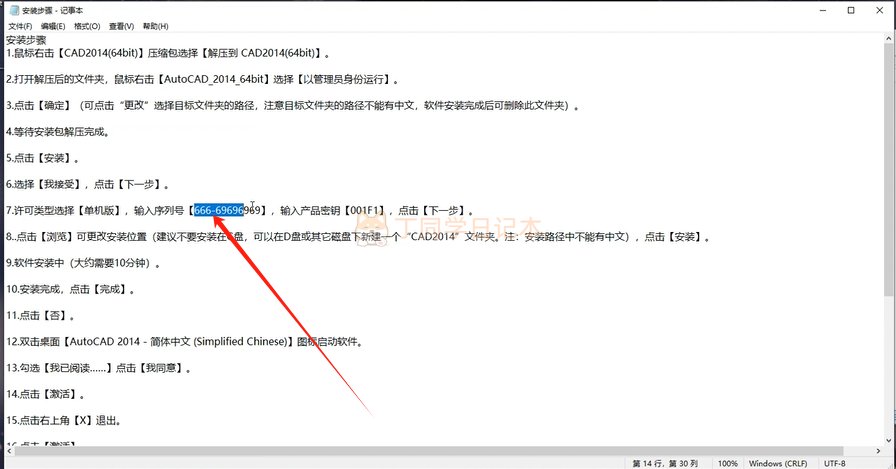Screen dimensions: 896x469
Task: Click line 9 软件安装中 text
Action: point(83,263)
